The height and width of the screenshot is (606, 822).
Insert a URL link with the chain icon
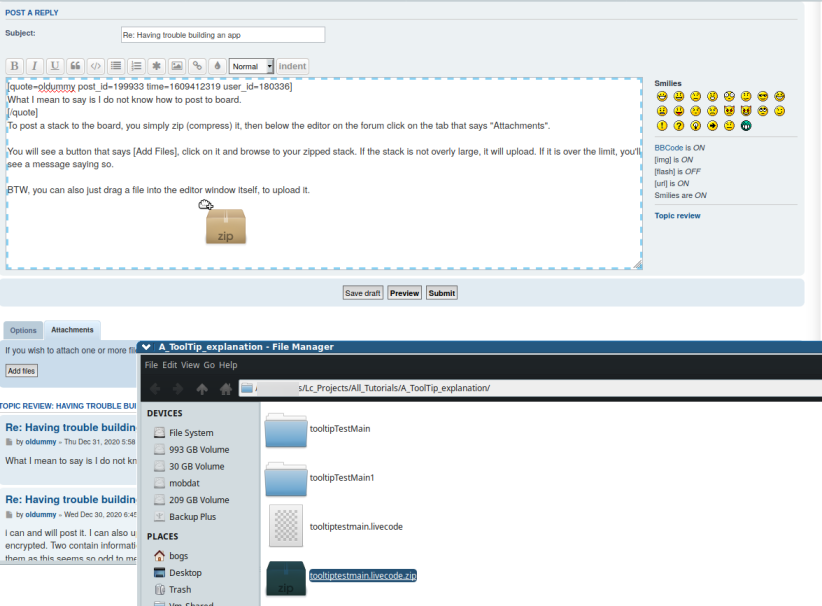tap(197, 66)
